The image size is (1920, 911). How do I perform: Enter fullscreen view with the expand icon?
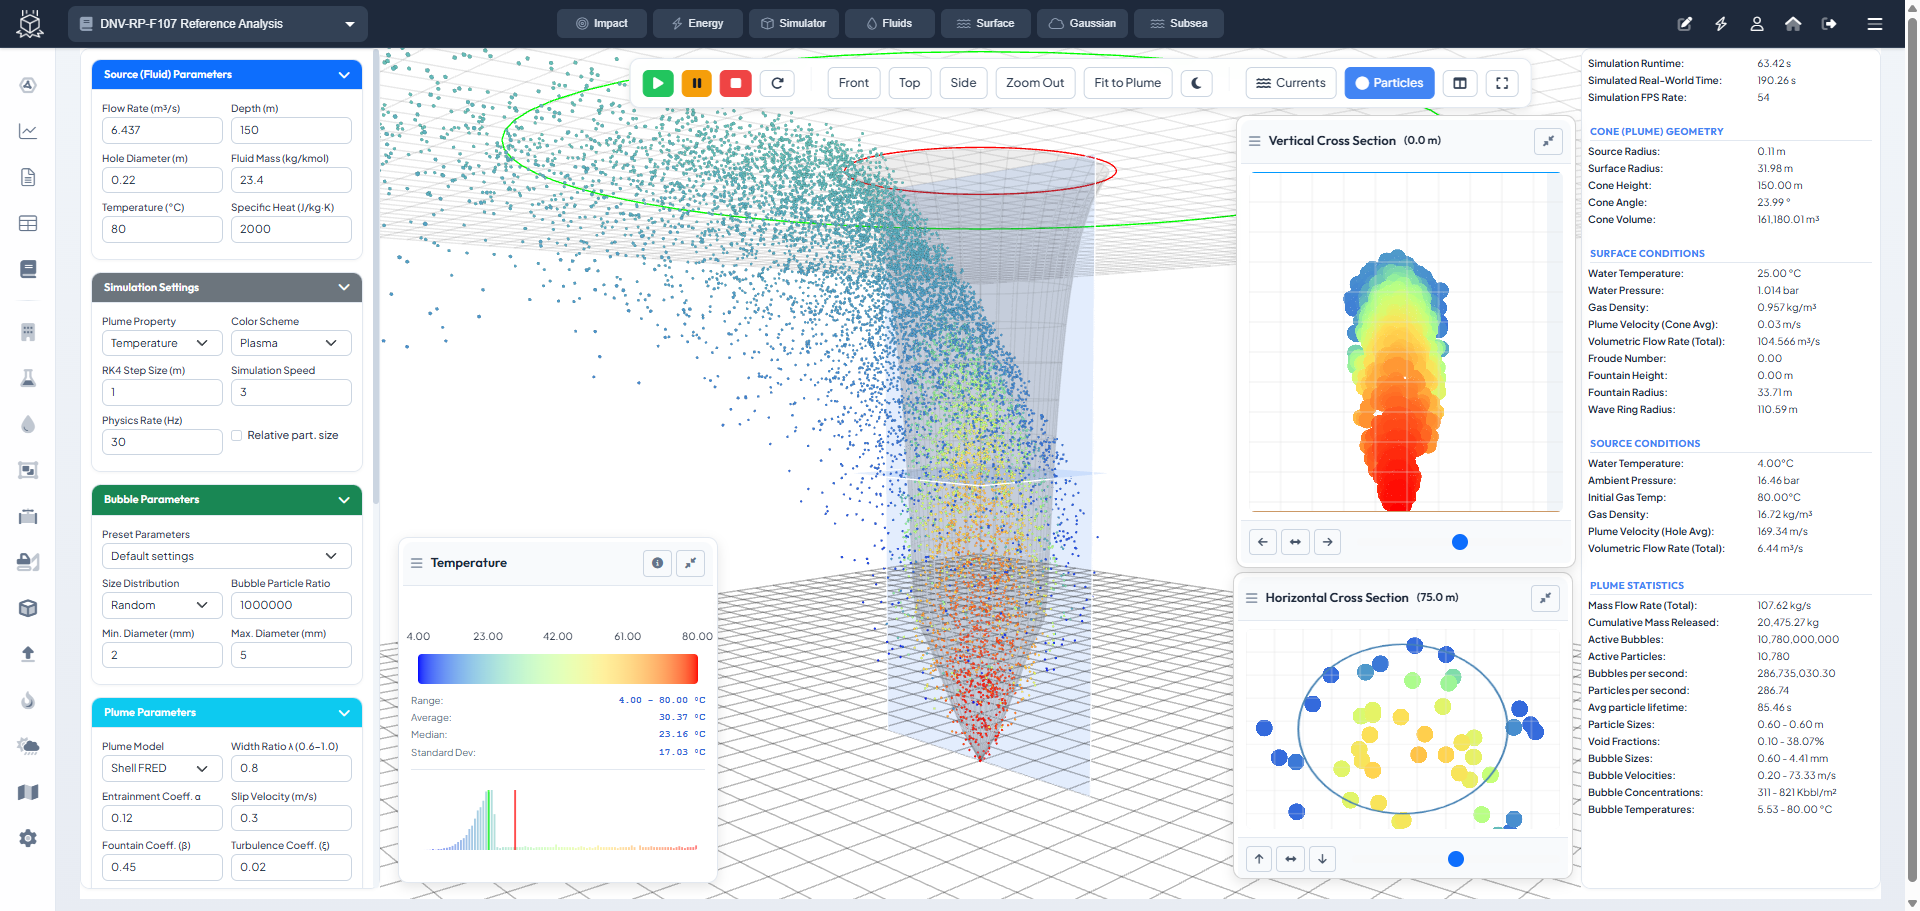(x=1502, y=83)
